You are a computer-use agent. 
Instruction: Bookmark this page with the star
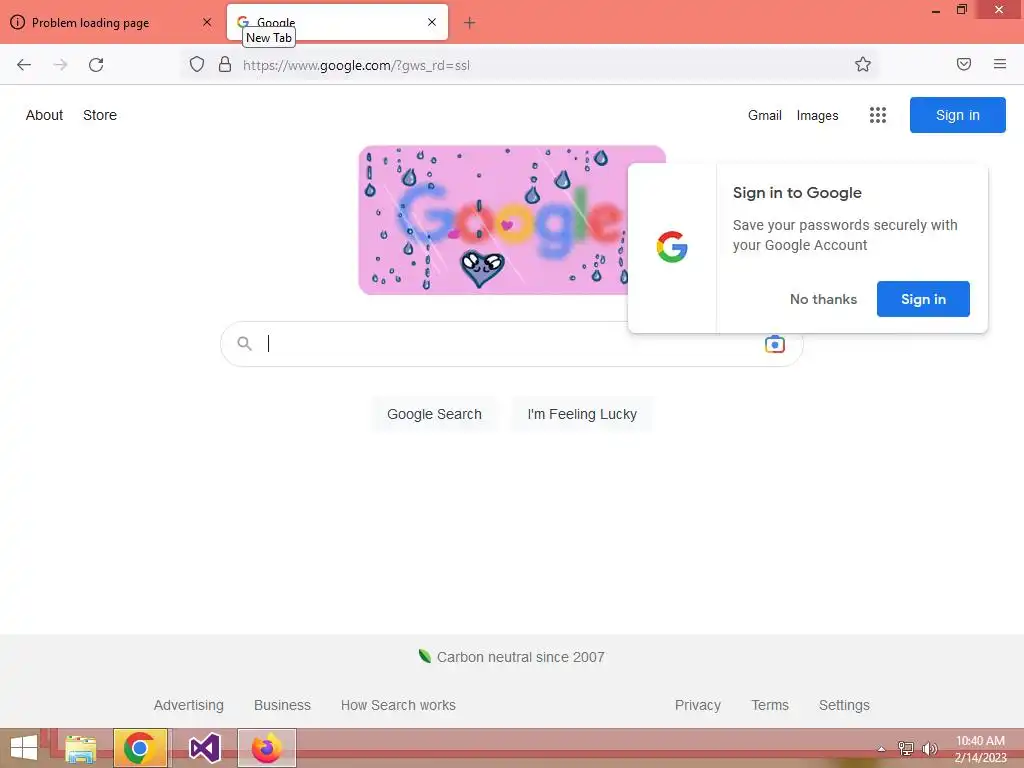coord(863,65)
